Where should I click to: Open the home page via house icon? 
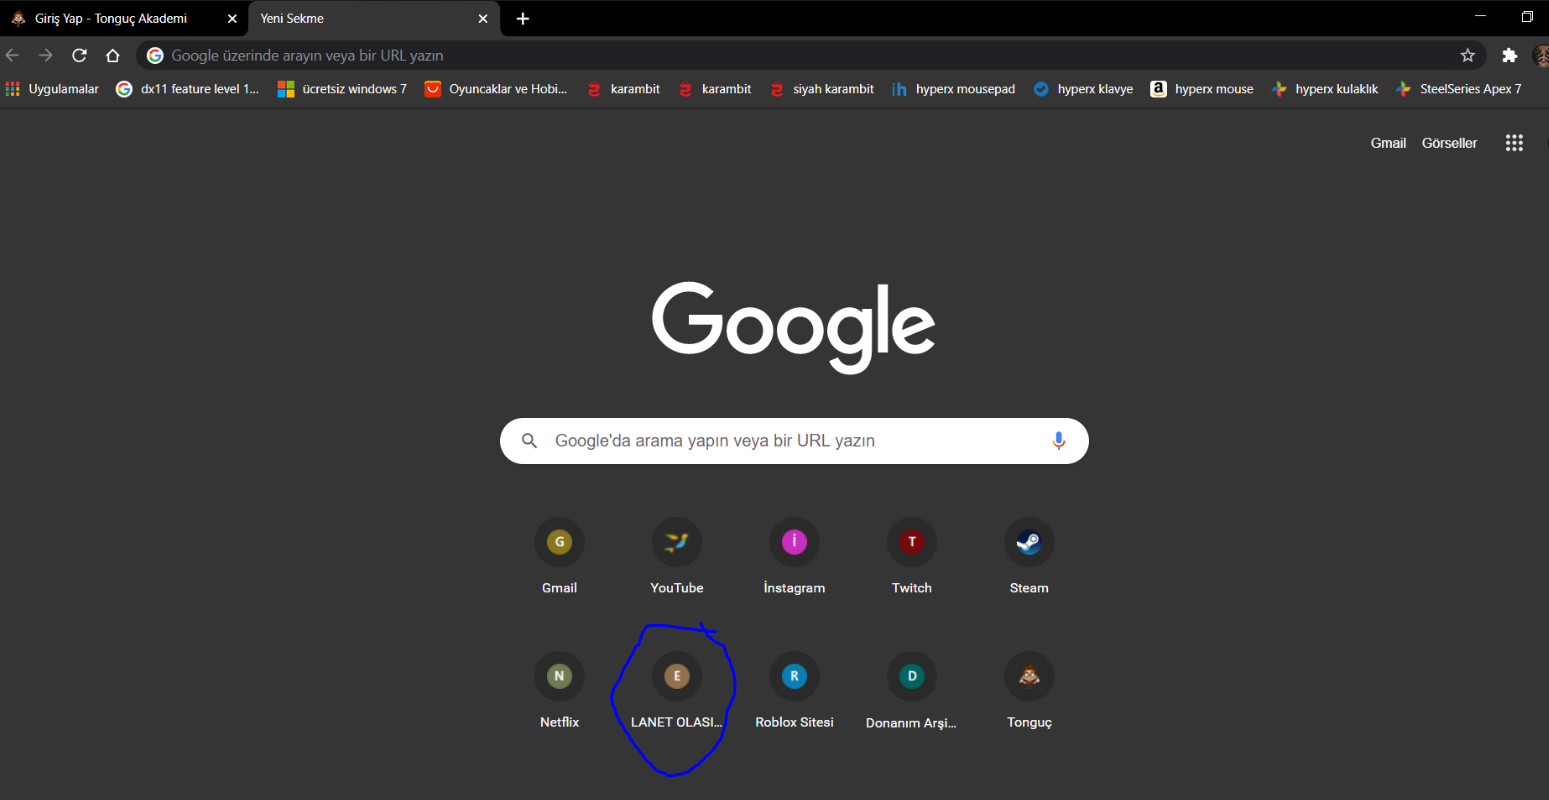113,56
